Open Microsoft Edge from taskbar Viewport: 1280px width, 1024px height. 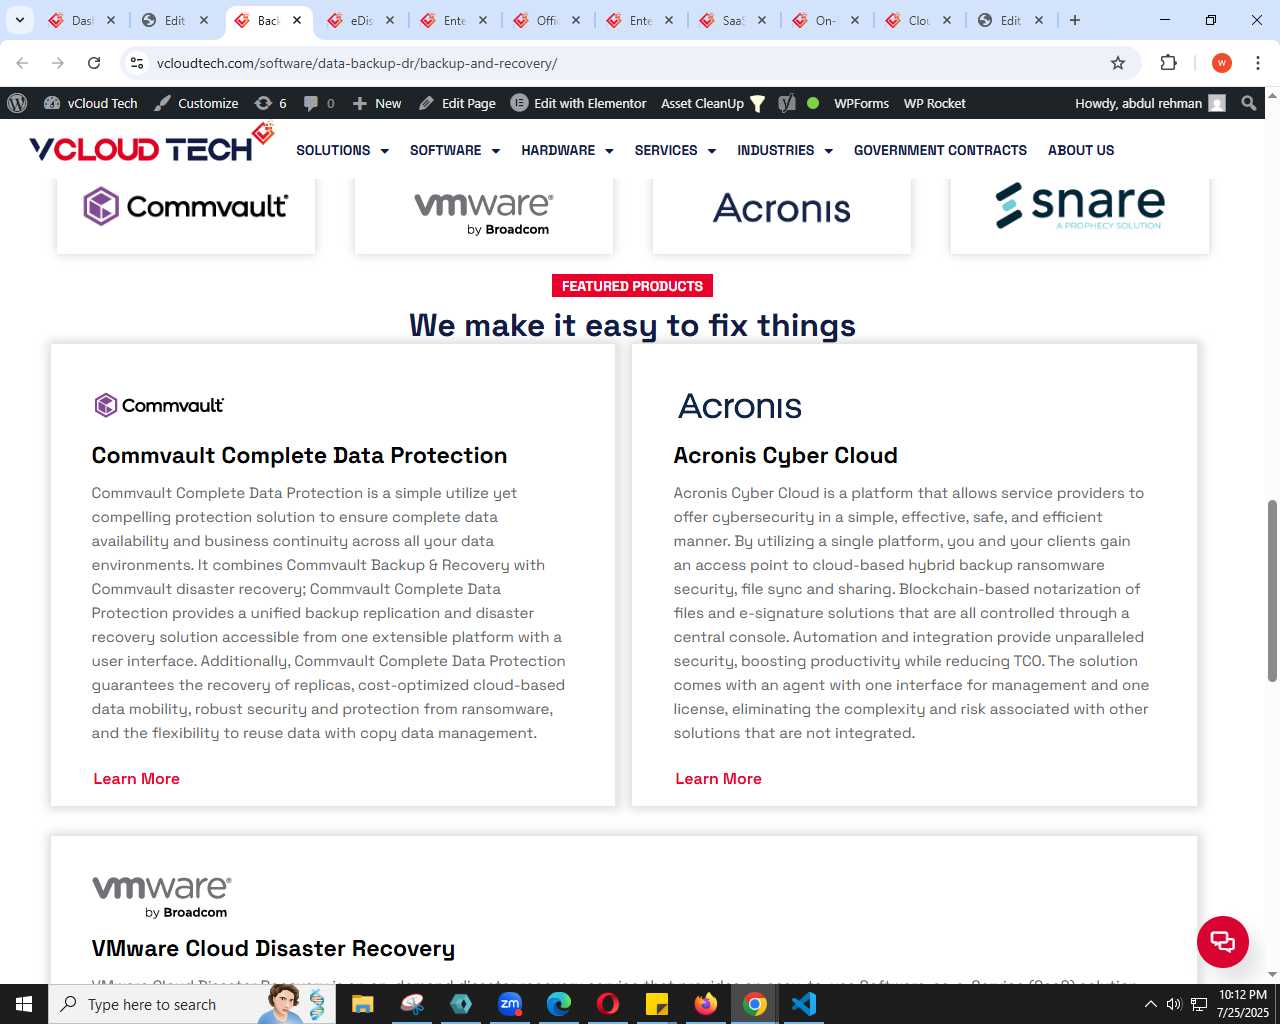559,1004
